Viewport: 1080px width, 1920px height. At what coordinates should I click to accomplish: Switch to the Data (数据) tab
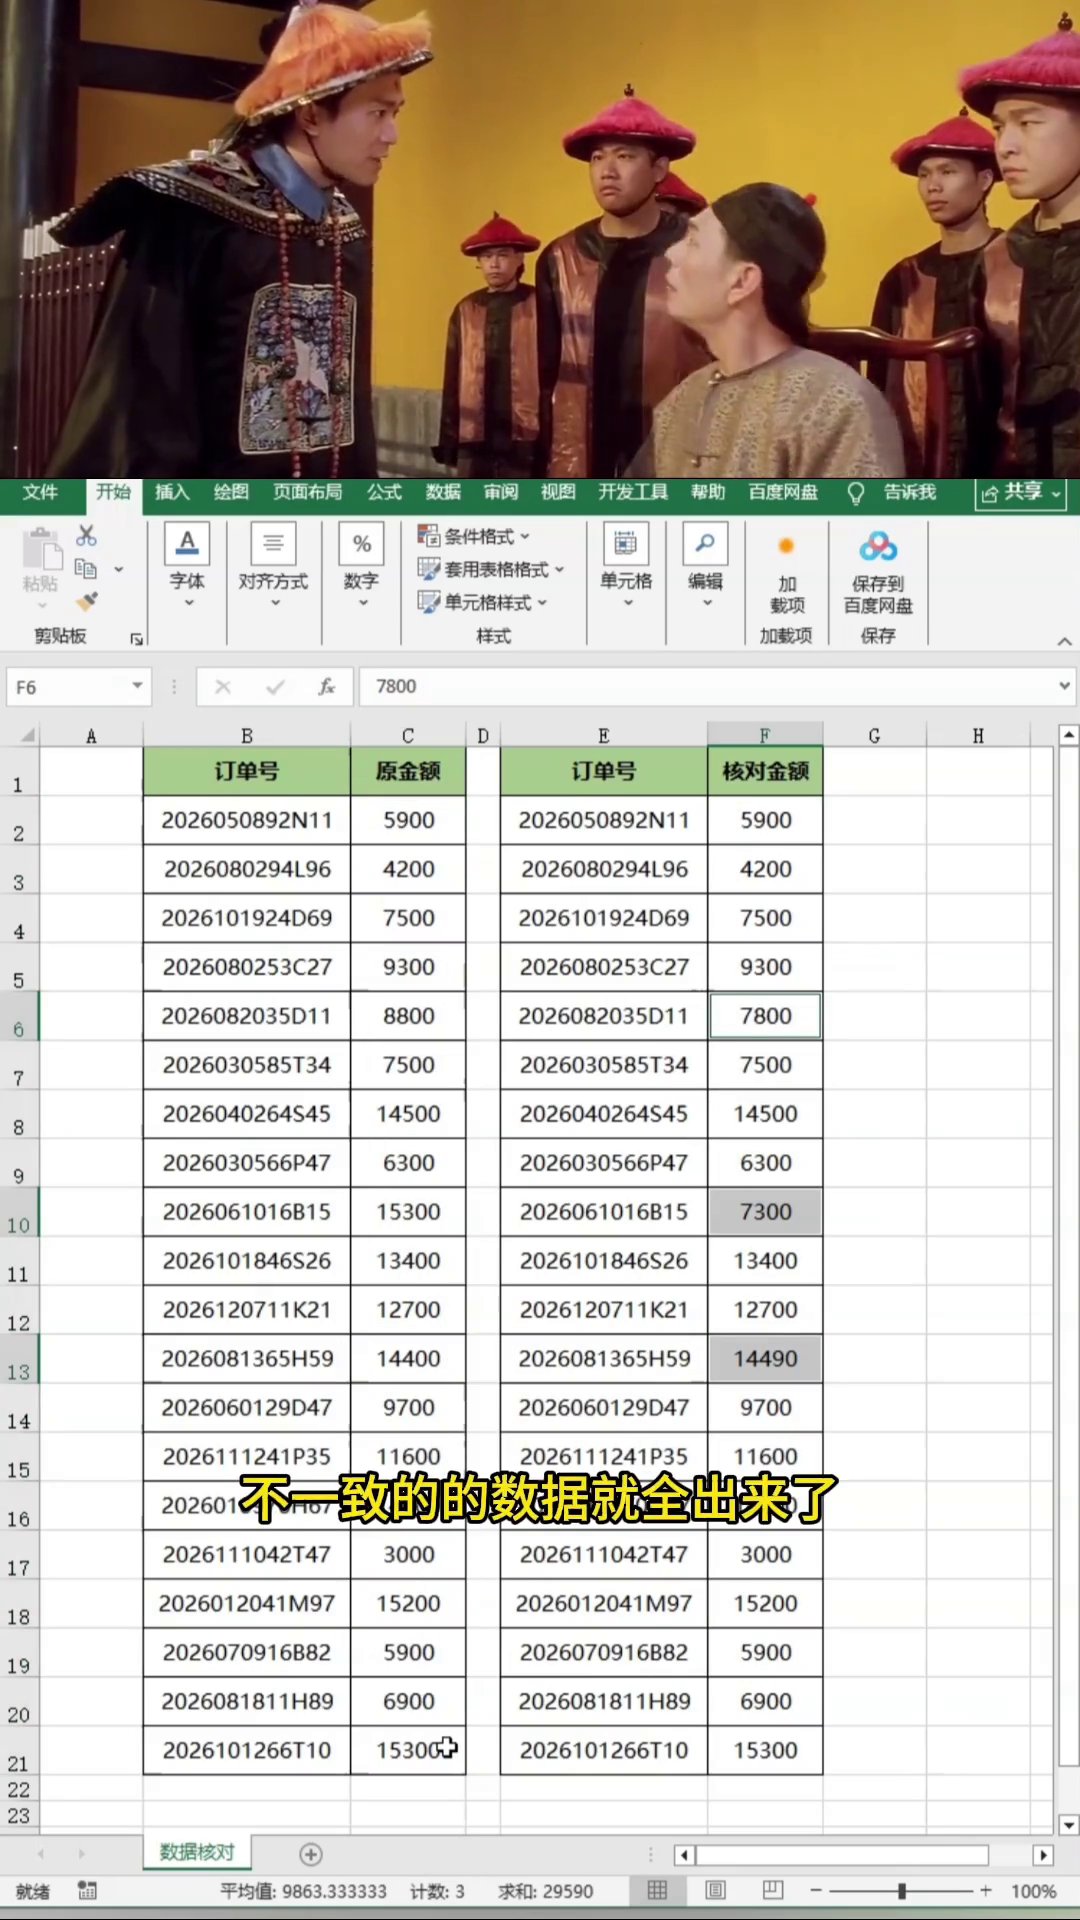(x=443, y=492)
